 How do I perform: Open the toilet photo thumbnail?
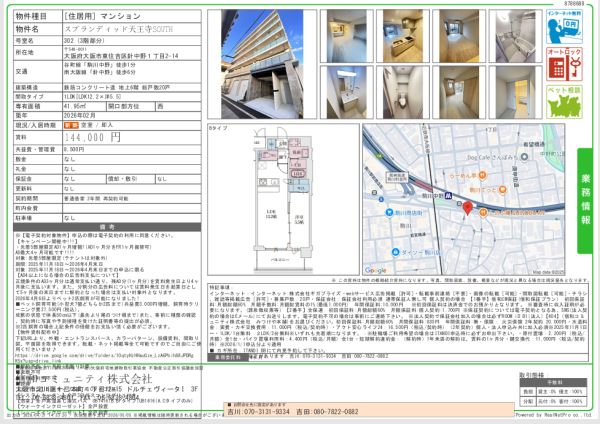(x=403, y=92)
